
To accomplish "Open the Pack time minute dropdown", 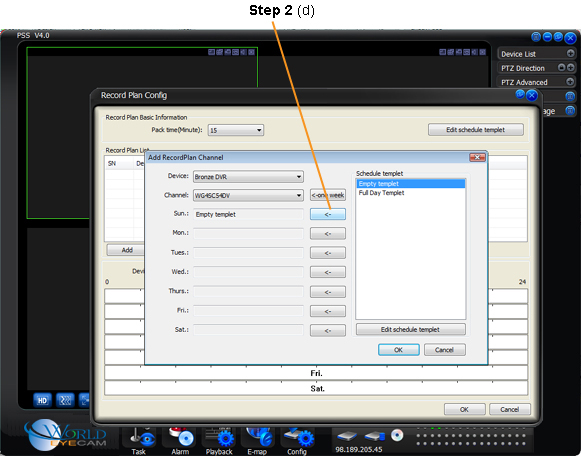I will (x=236, y=130).
